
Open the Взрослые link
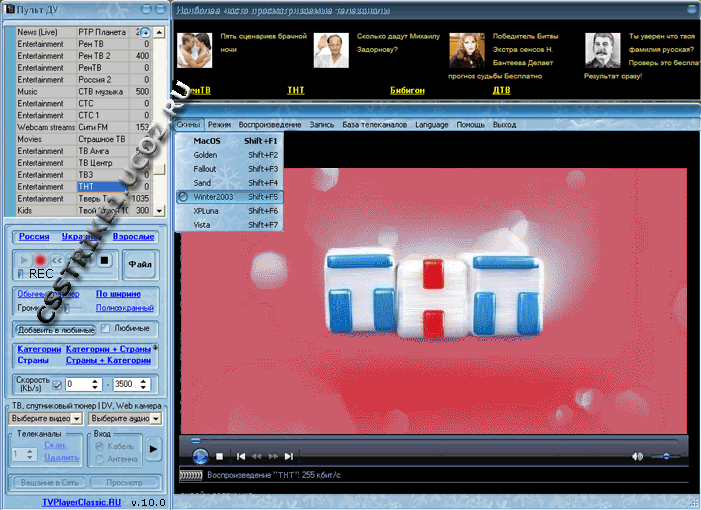pyautogui.click(x=133, y=236)
